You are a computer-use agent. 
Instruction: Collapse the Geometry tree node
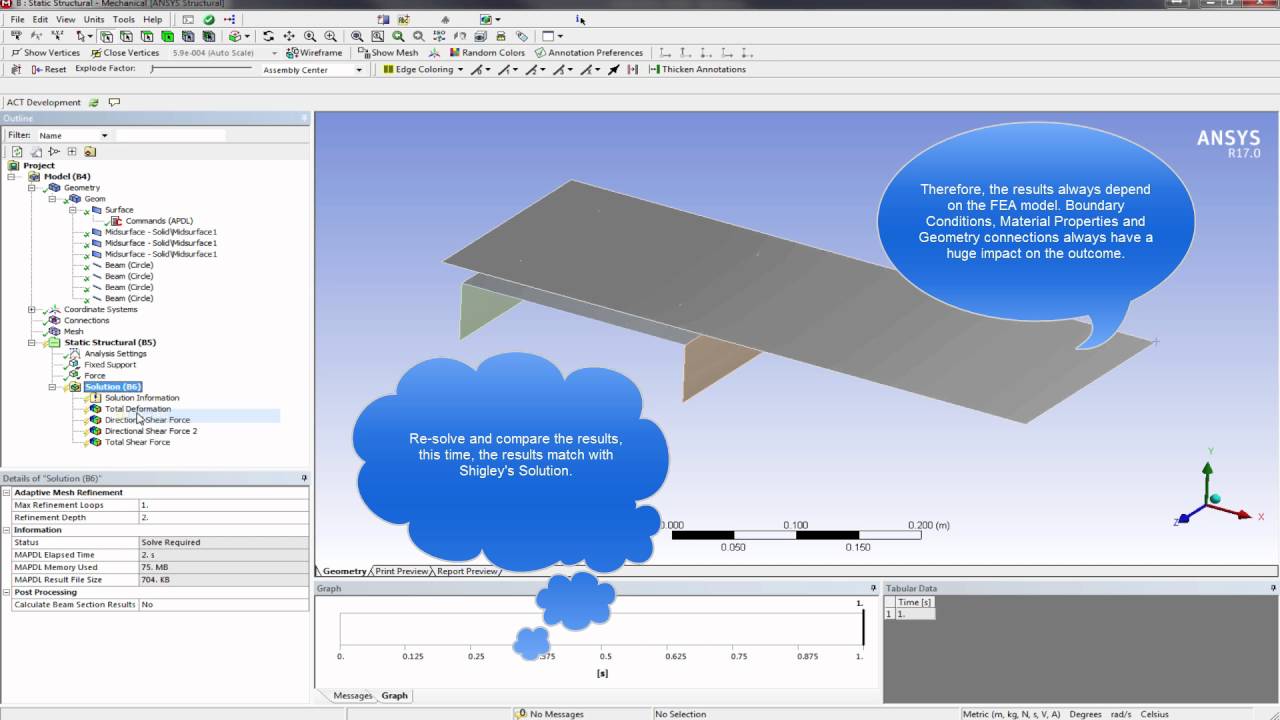[x=32, y=188]
